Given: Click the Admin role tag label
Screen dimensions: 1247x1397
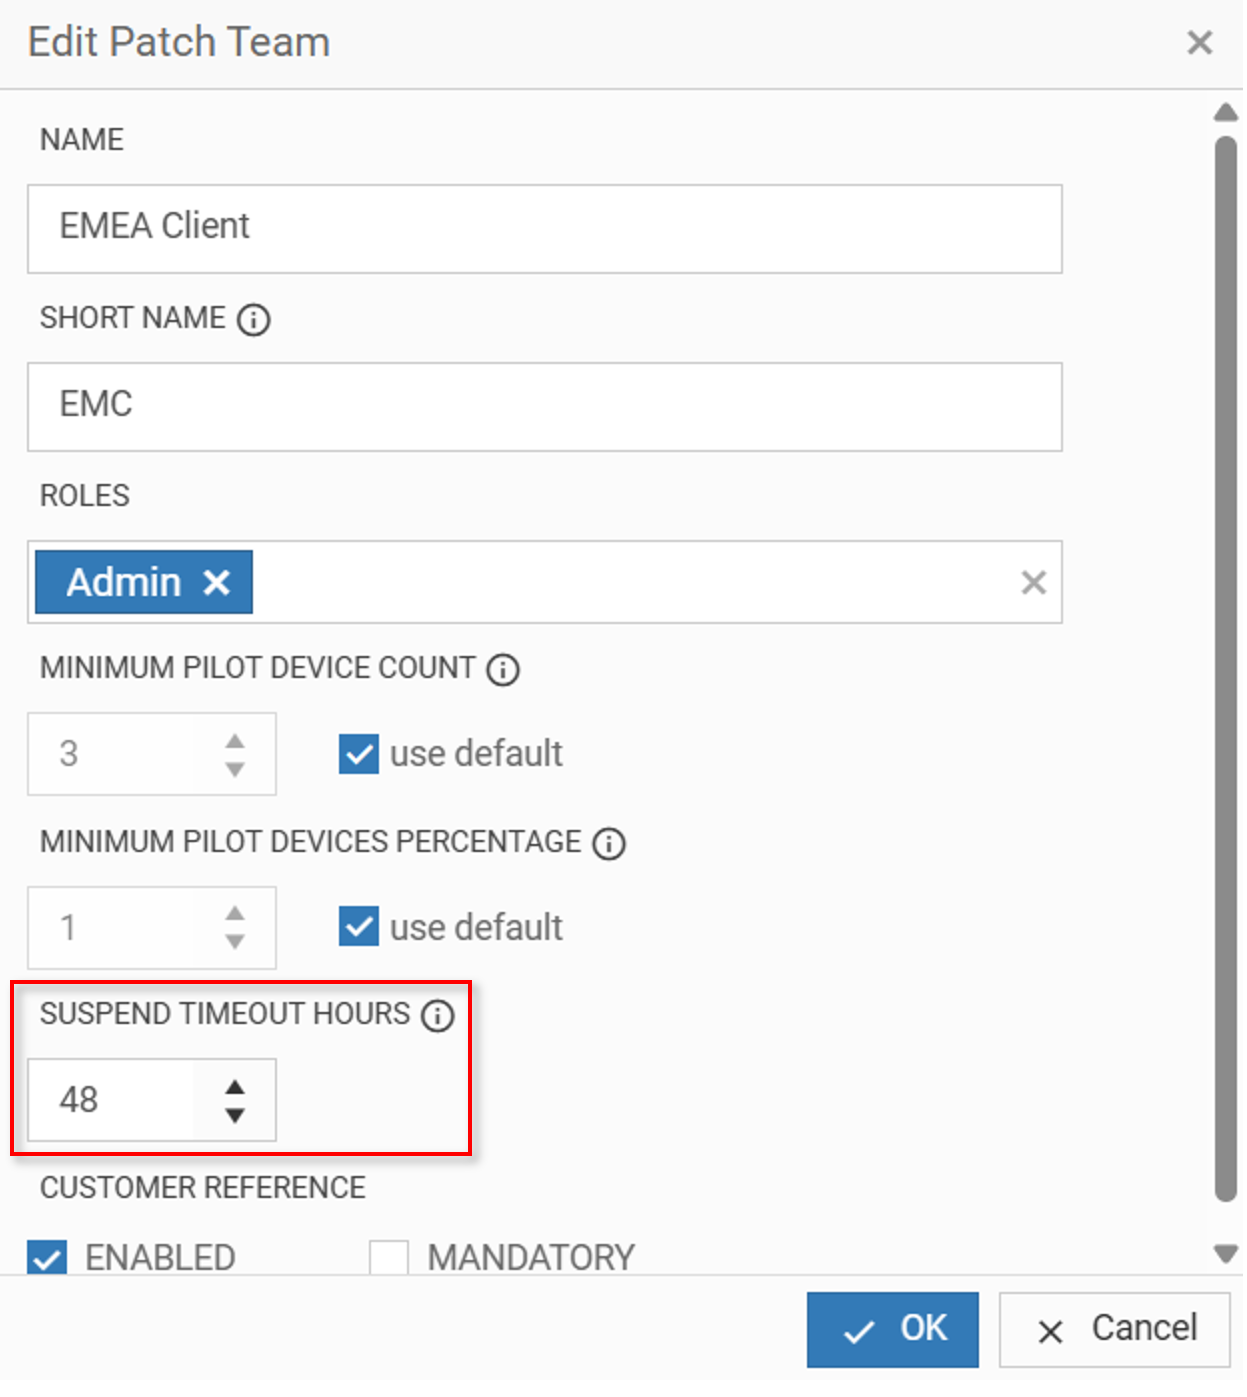Looking at the screenshot, I should coord(124,582).
